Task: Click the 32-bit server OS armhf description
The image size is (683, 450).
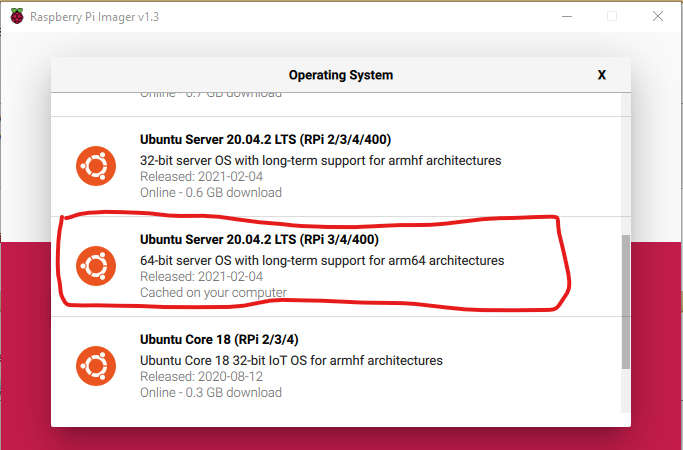Action: point(320,160)
